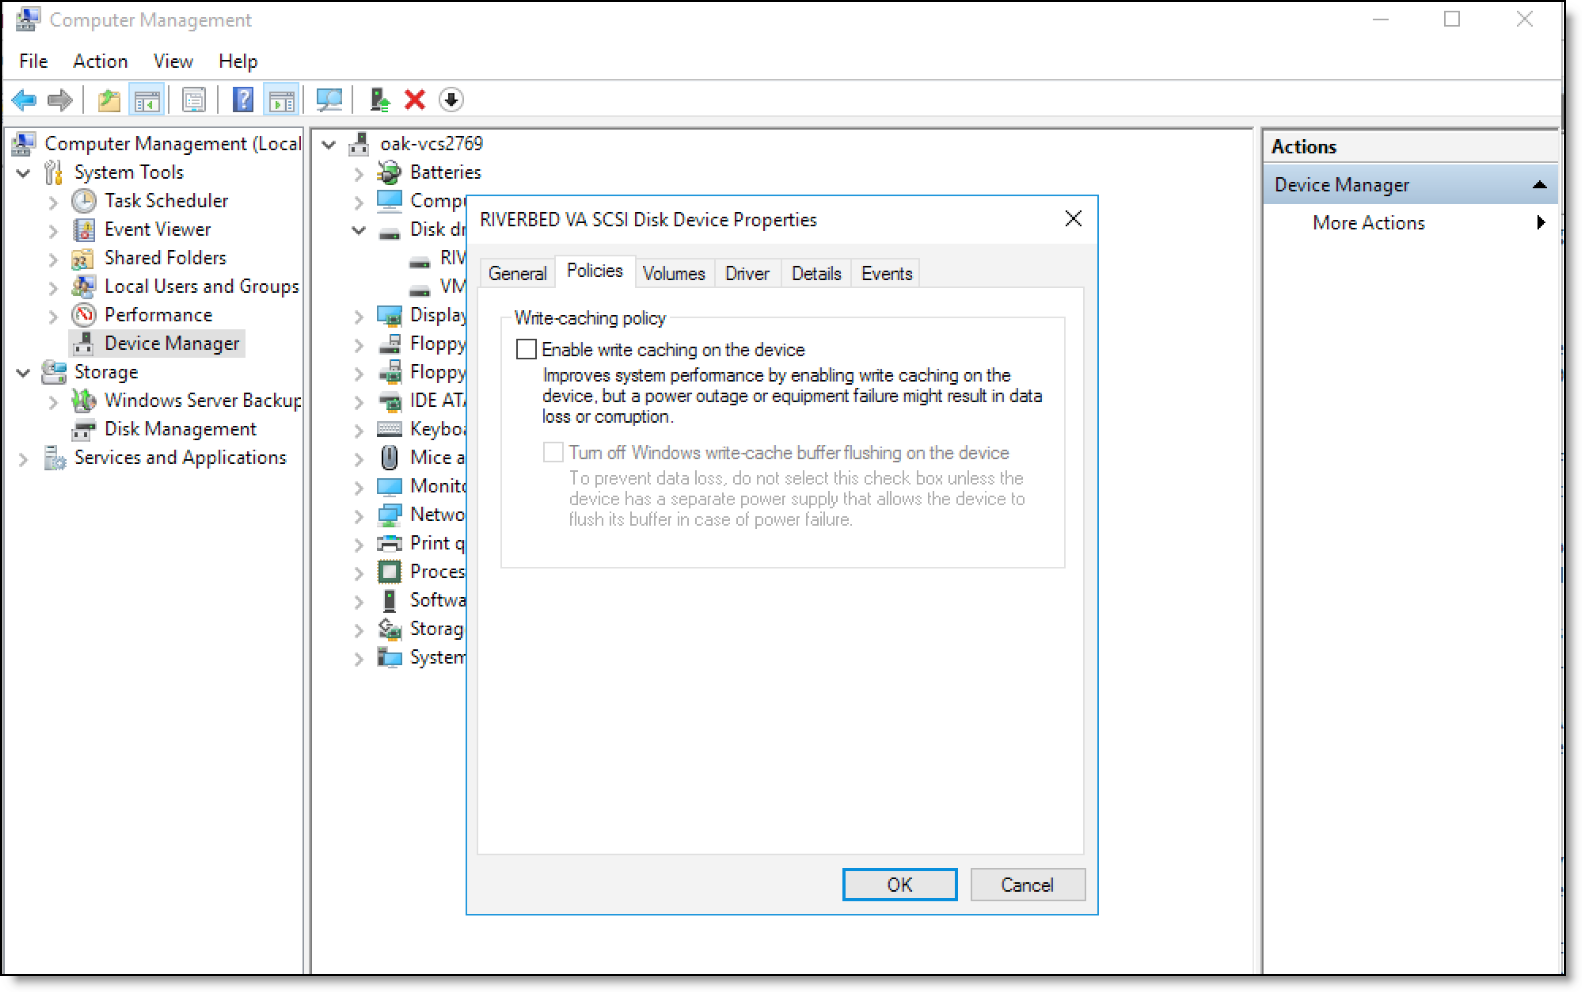Select Disk Management in the tree
The image size is (1582, 992).
click(x=180, y=429)
